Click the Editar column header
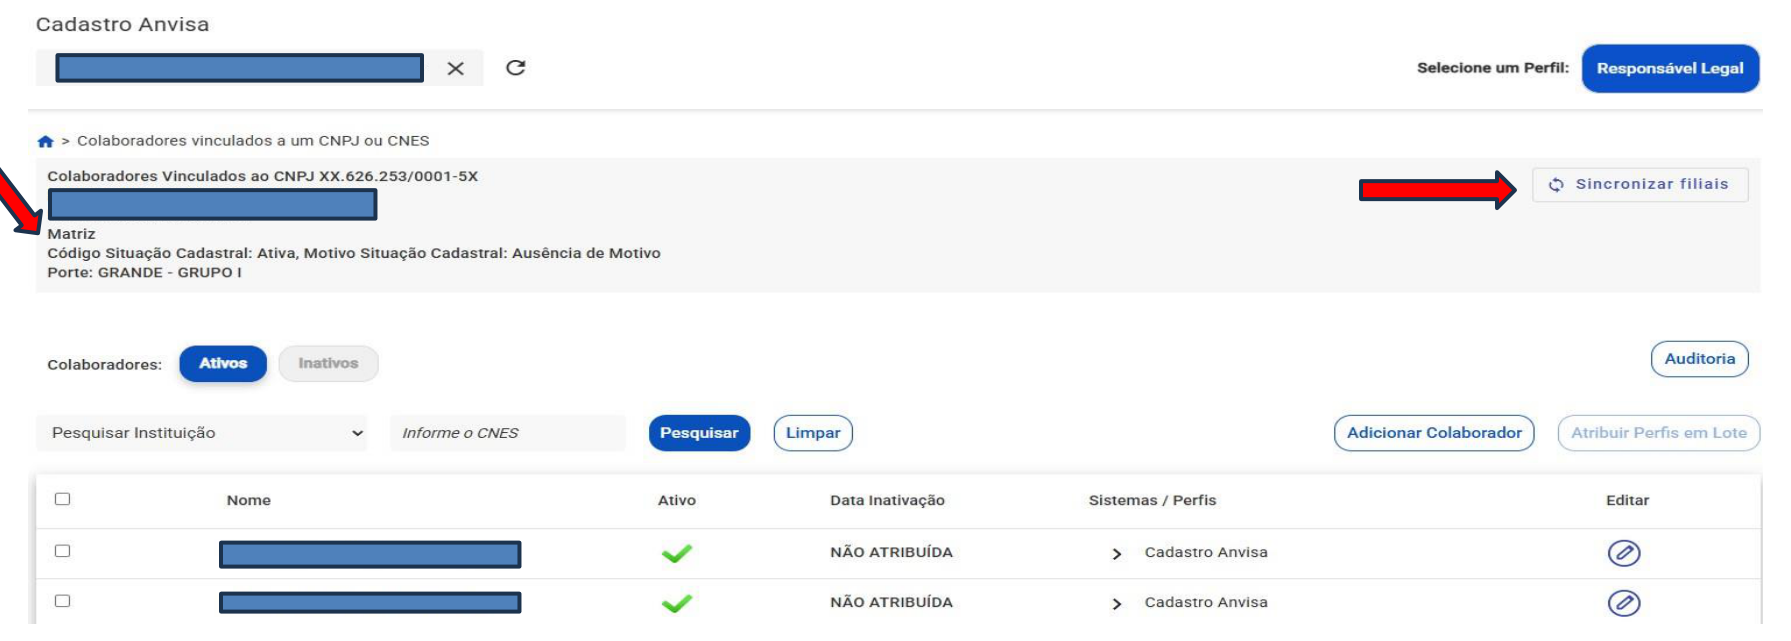 [1628, 500]
